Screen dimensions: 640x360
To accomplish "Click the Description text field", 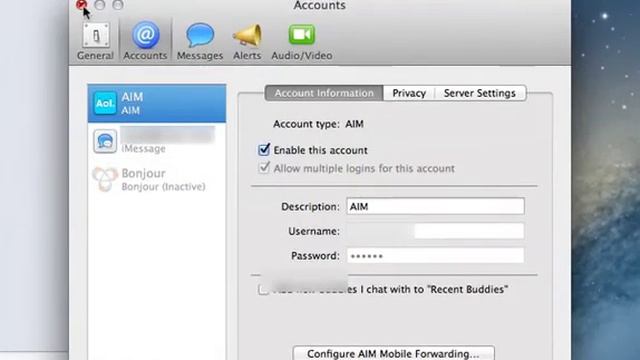I will (436, 206).
